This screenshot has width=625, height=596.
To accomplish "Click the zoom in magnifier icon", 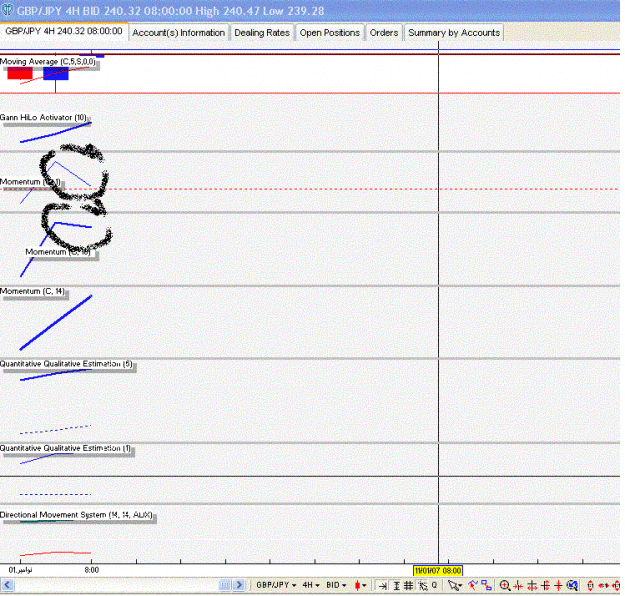I will [505, 586].
